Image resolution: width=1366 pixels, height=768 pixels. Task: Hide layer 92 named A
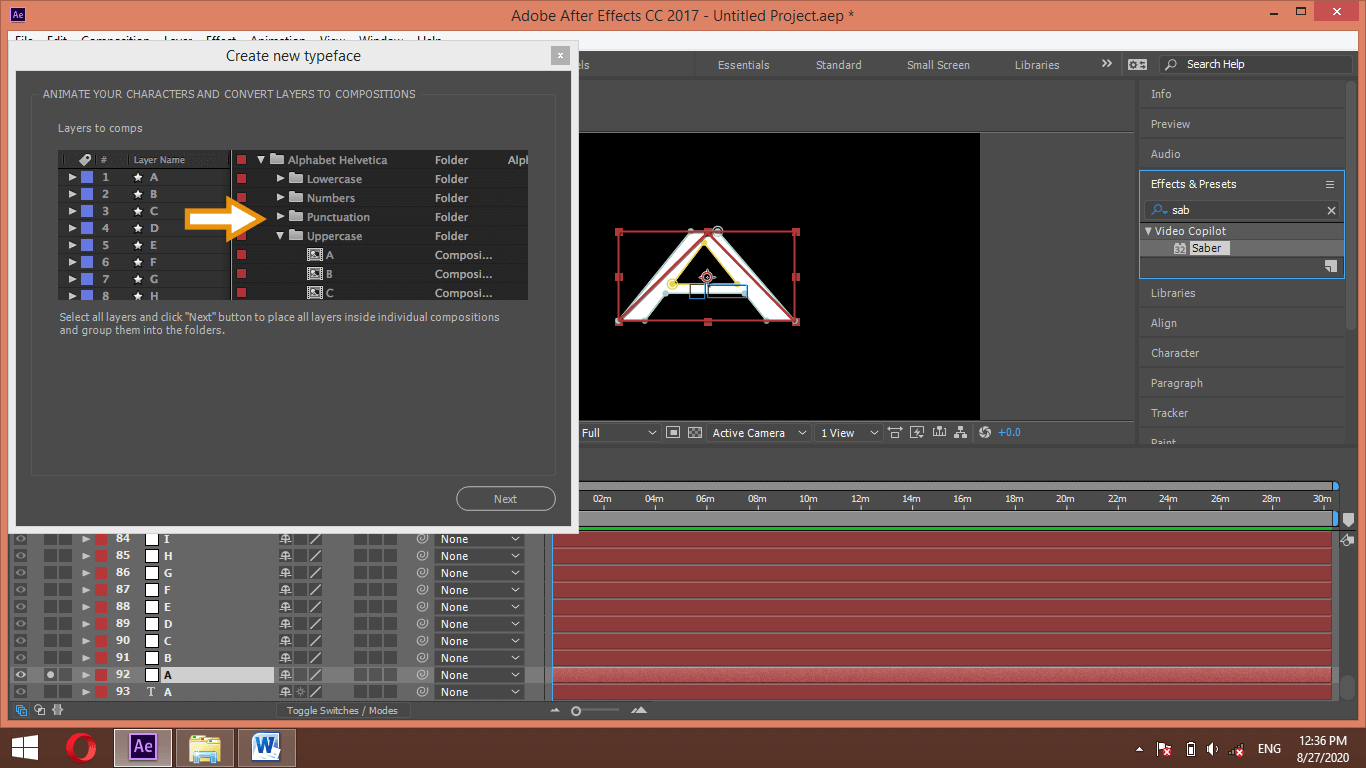(x=20, y=674)
